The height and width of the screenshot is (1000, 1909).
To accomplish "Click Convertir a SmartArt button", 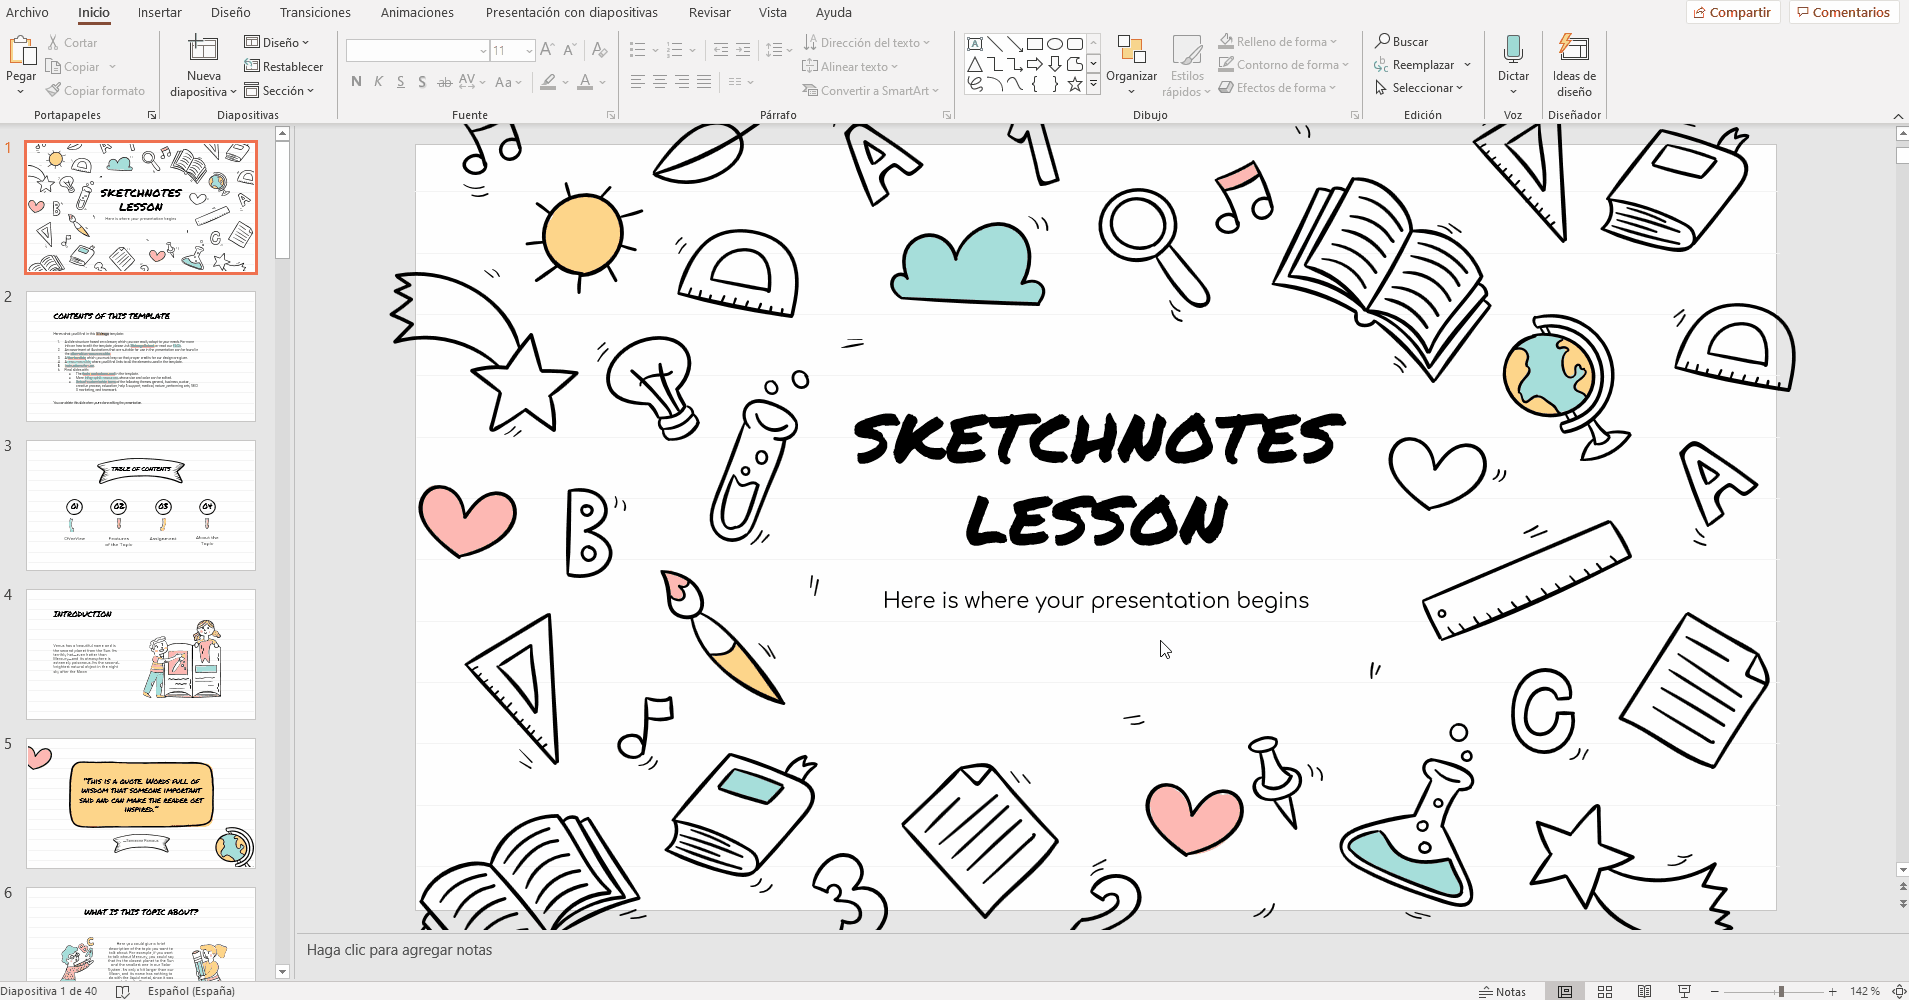I will click(x=871, y=91).
